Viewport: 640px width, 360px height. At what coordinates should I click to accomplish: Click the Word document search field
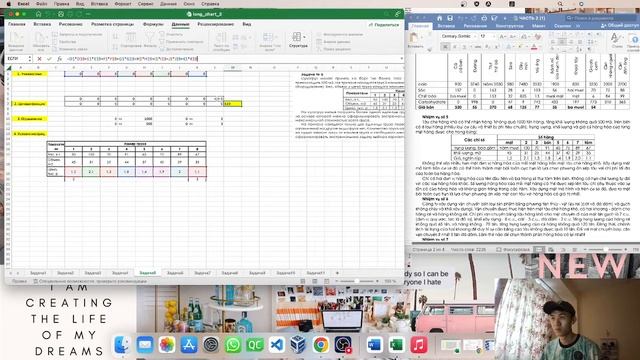(601, 18)
